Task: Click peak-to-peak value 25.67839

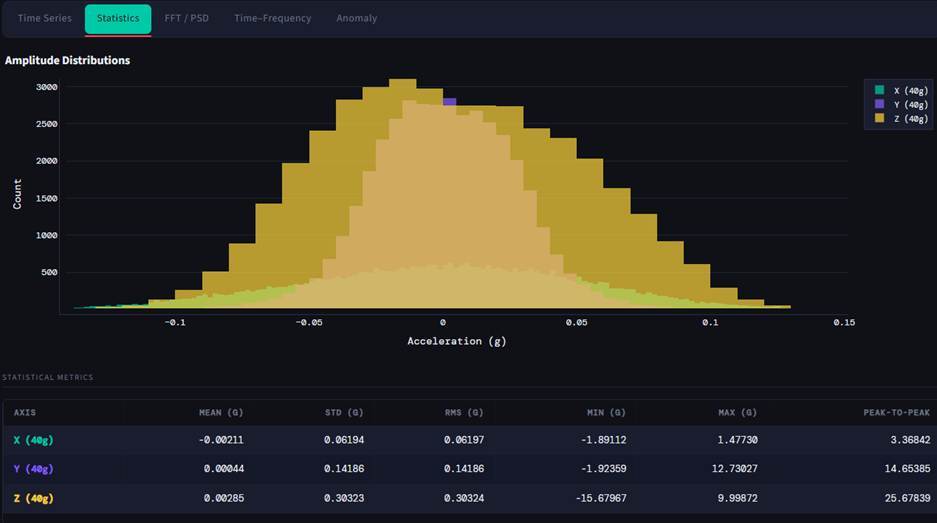Action: 907,498
